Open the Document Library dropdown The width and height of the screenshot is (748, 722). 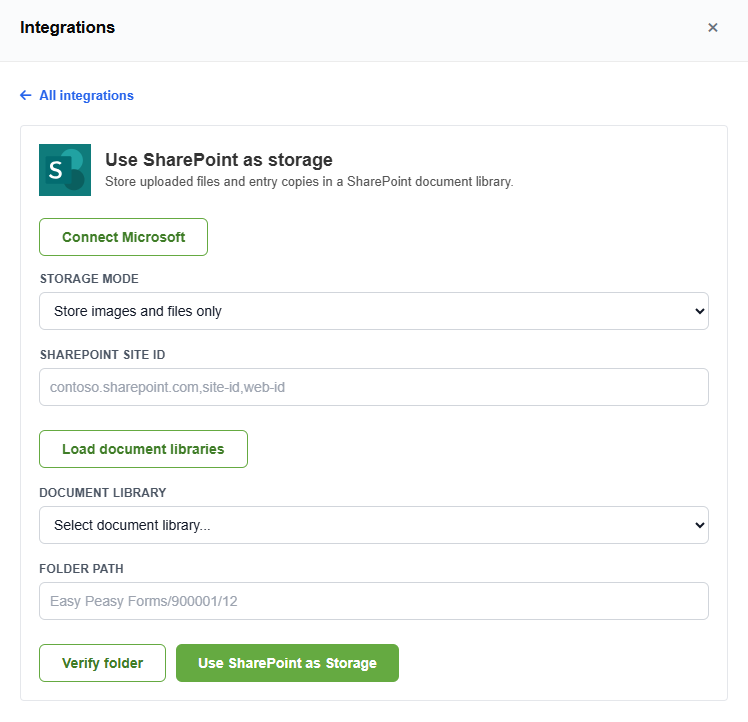click(x=374, y=525)
